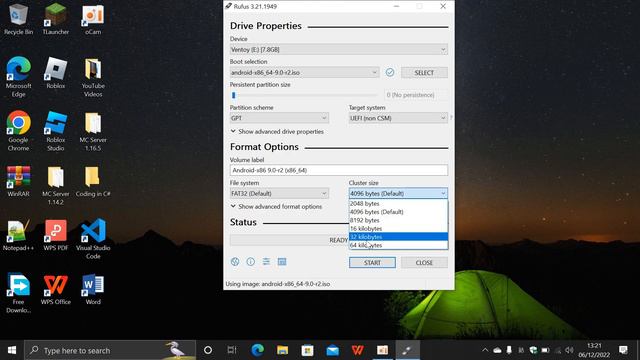640x360 pixels.
Task: Open Google Chrome desktop shortcut
Action: [18, 131]
